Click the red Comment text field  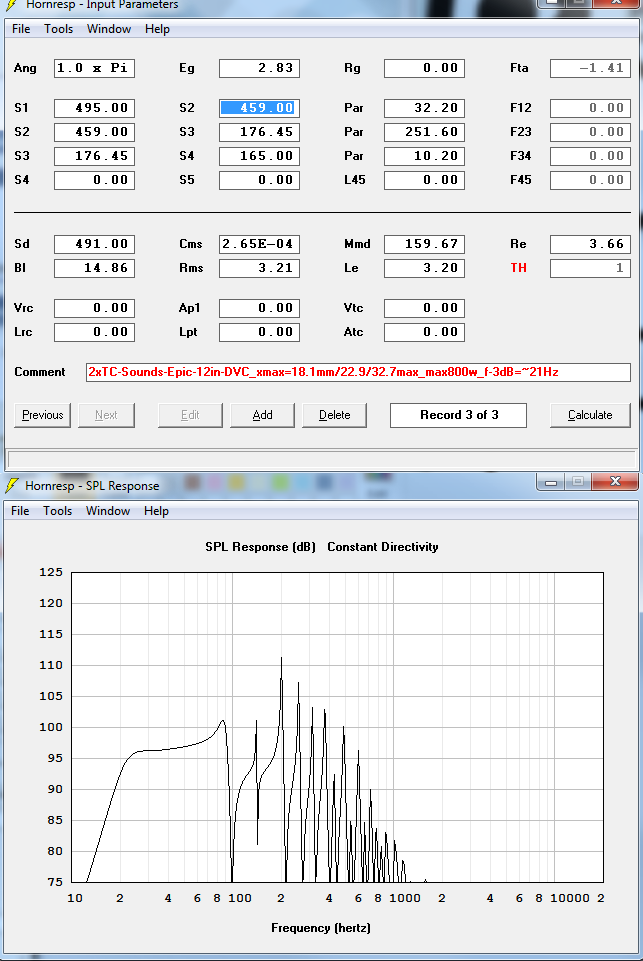coord(359,372)
